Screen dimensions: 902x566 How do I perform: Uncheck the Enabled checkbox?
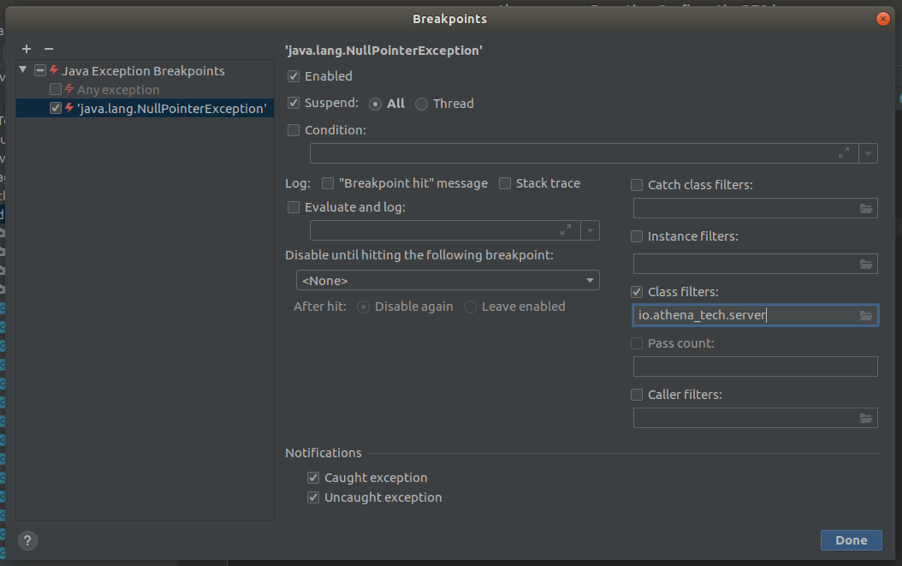[294, 76]
